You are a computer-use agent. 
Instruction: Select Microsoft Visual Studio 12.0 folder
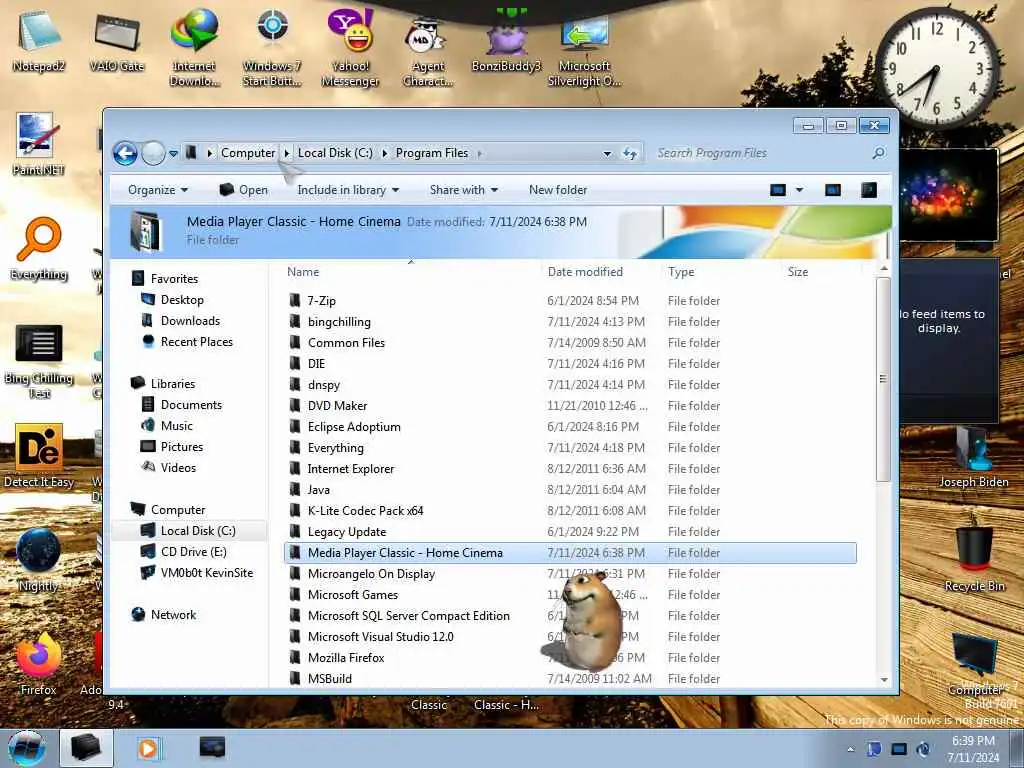click(x=569, y=637)
